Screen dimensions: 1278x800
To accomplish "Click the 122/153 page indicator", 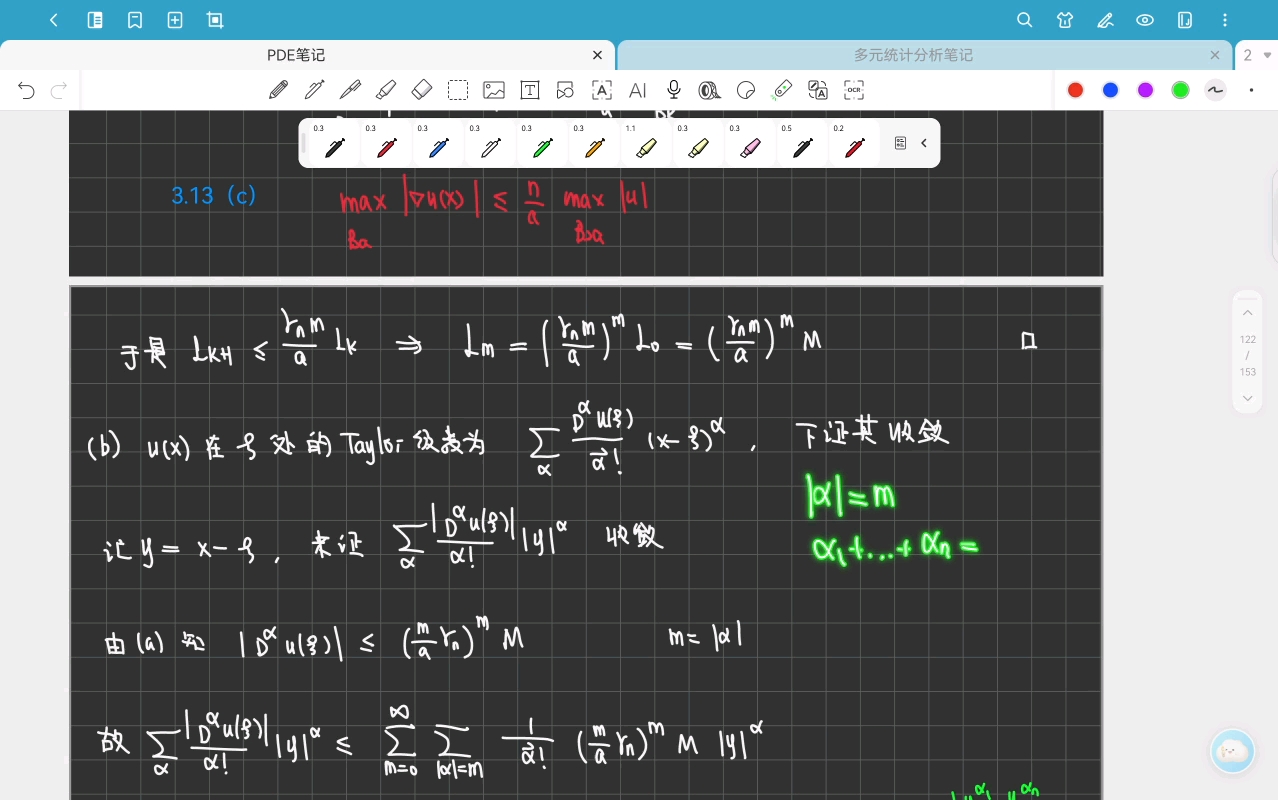I will pyautogui.click(x=1248, y=355).
